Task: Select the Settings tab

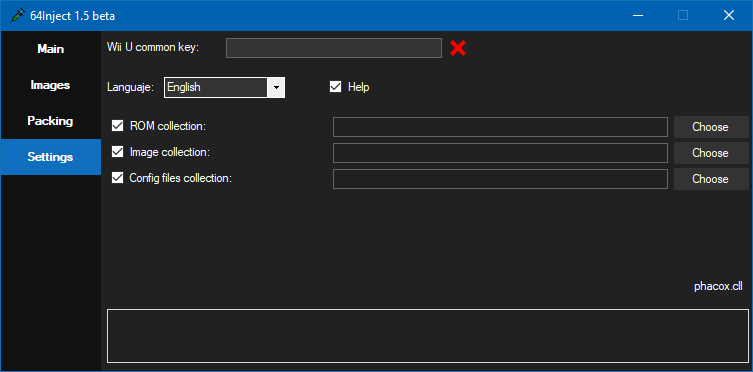Action: click(x=50, y=157)
